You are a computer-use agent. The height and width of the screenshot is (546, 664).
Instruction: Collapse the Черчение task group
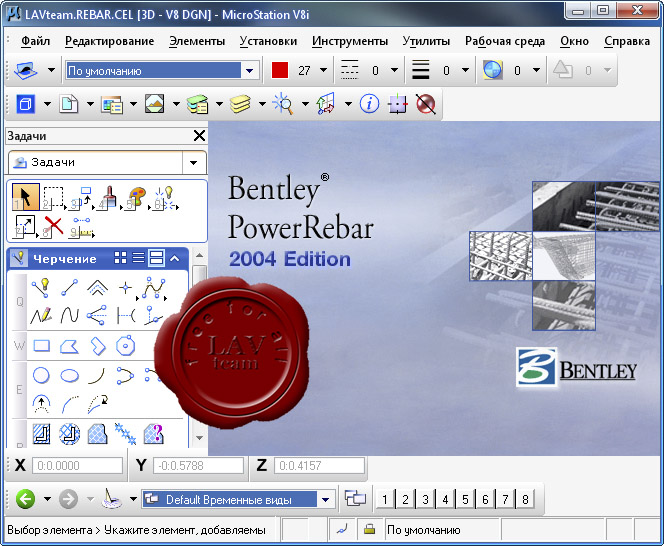[175, 258]
